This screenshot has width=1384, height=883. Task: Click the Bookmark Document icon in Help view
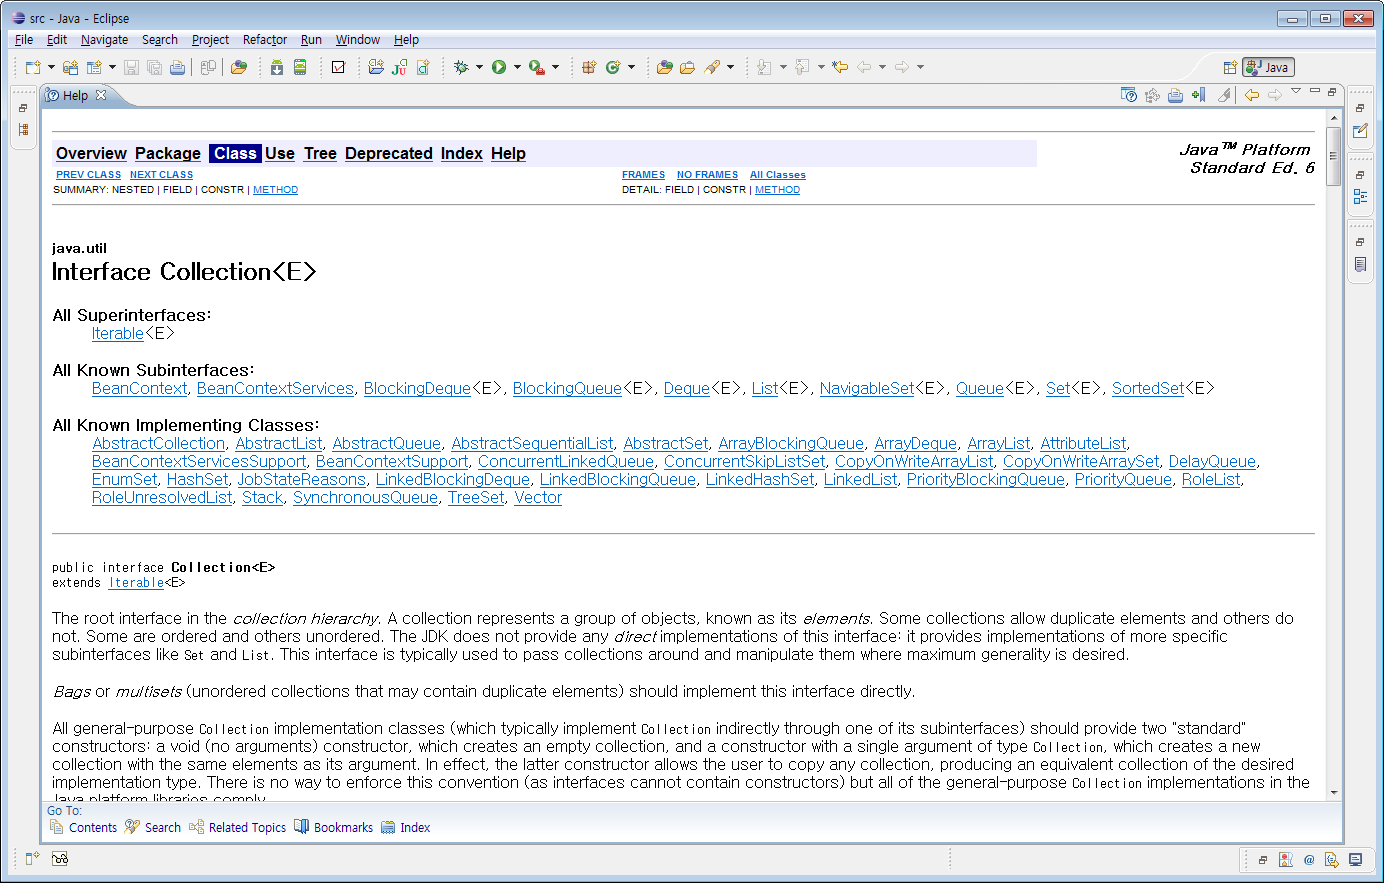click(1198, 95)
